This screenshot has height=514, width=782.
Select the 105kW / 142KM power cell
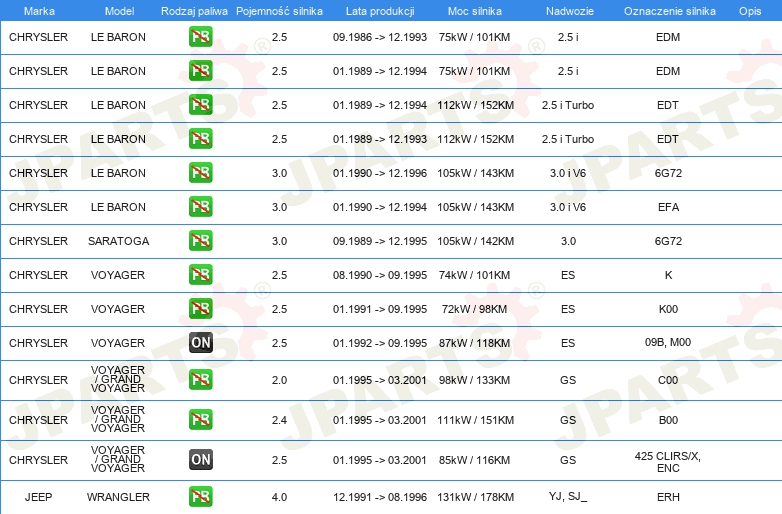475,241
